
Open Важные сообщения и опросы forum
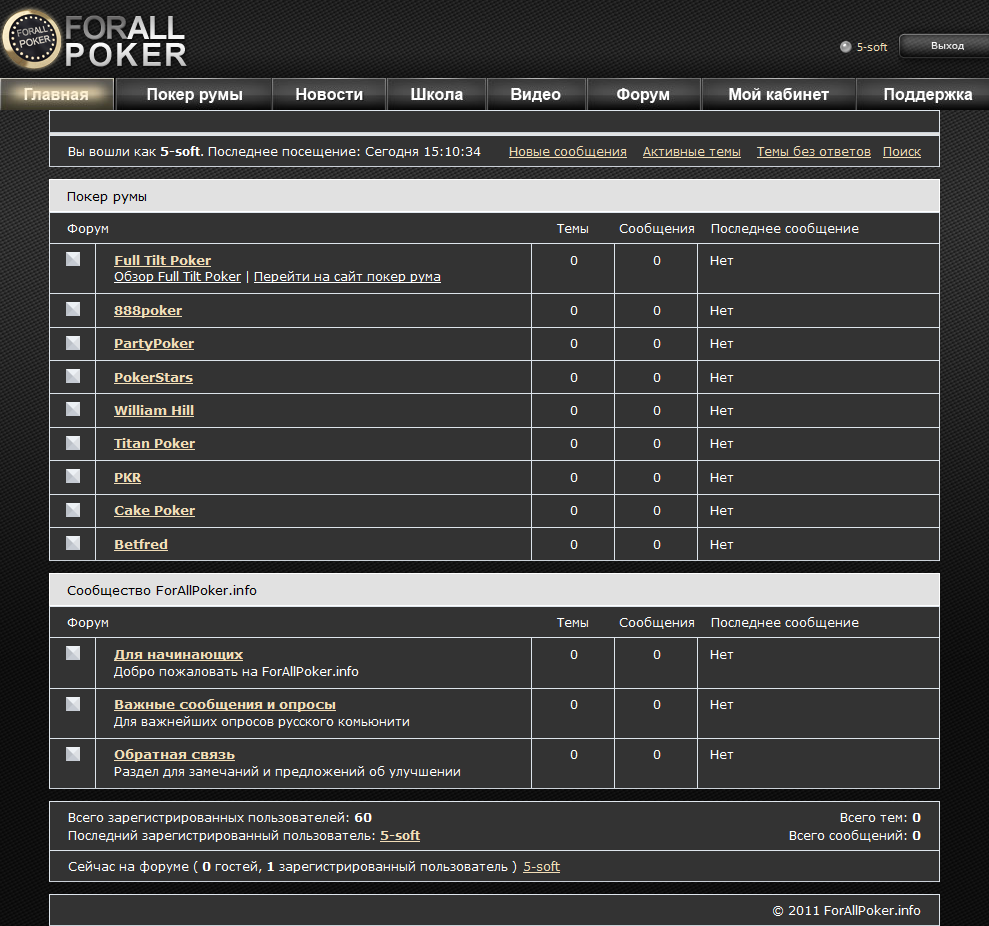pyautogui.click(x=225, y=705)
